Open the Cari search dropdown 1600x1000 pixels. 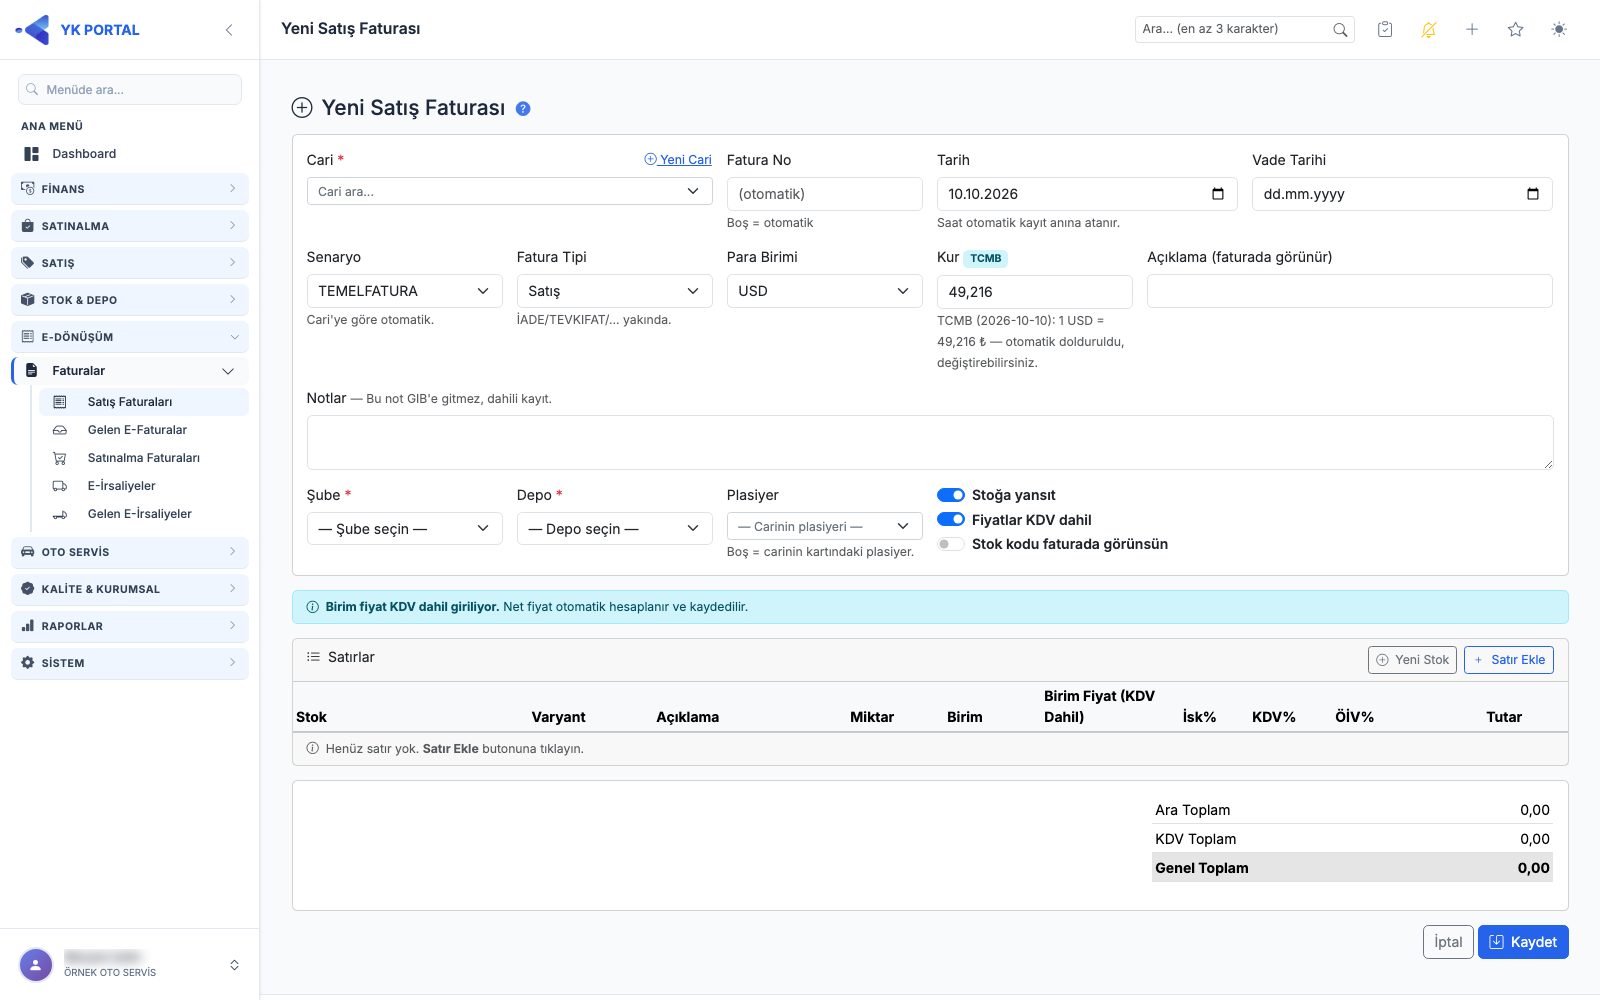pos(509,191)
